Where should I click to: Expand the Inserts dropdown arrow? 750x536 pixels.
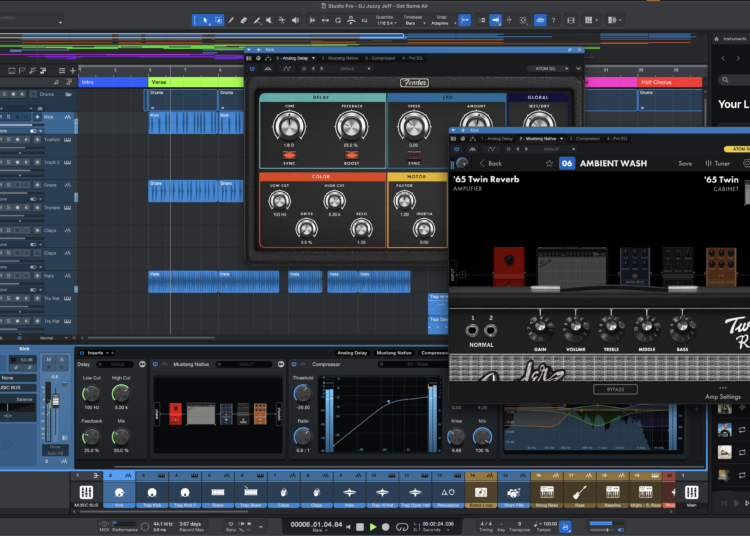(x=108, y=353)
